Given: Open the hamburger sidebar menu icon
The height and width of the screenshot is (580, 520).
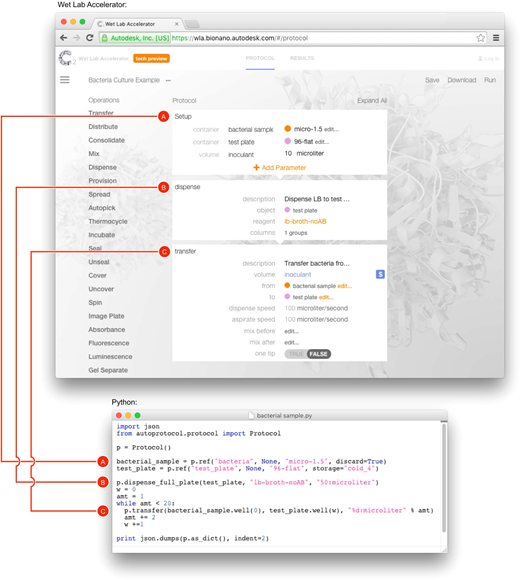Looking at the screenshot, I should (x=65, y=80).
